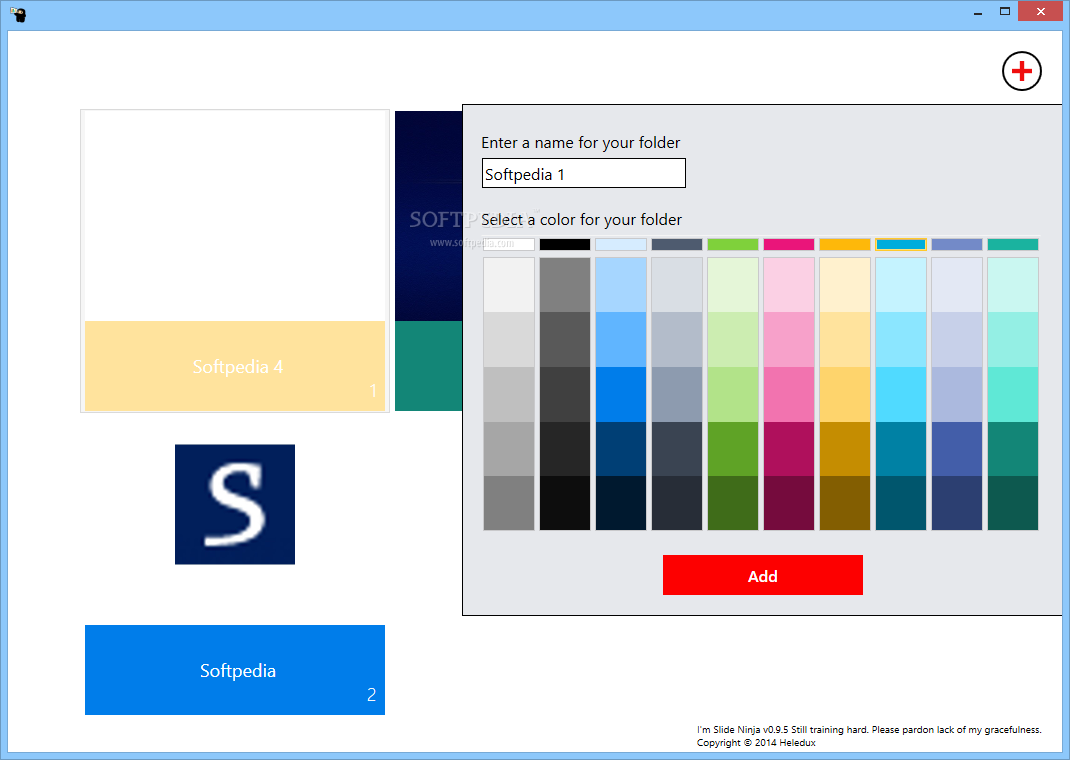1070x760 pixels.
Task: Close the Slide Ninja window
Action: tap(1041, 12)
